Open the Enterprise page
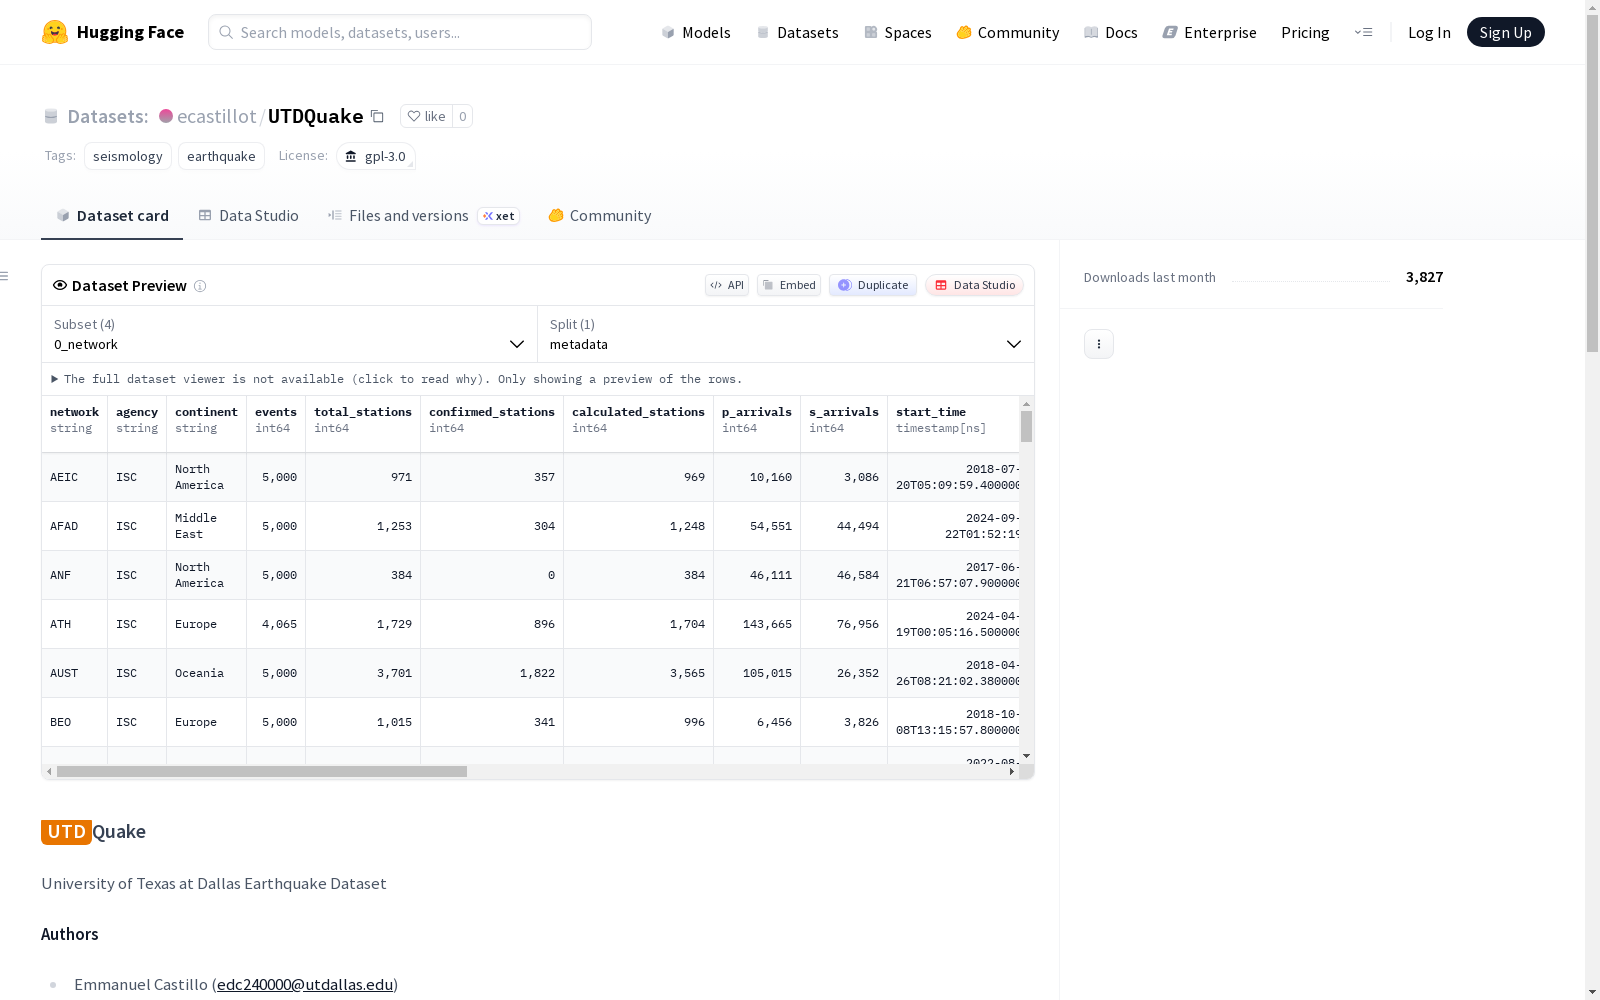 [1210, 32]
